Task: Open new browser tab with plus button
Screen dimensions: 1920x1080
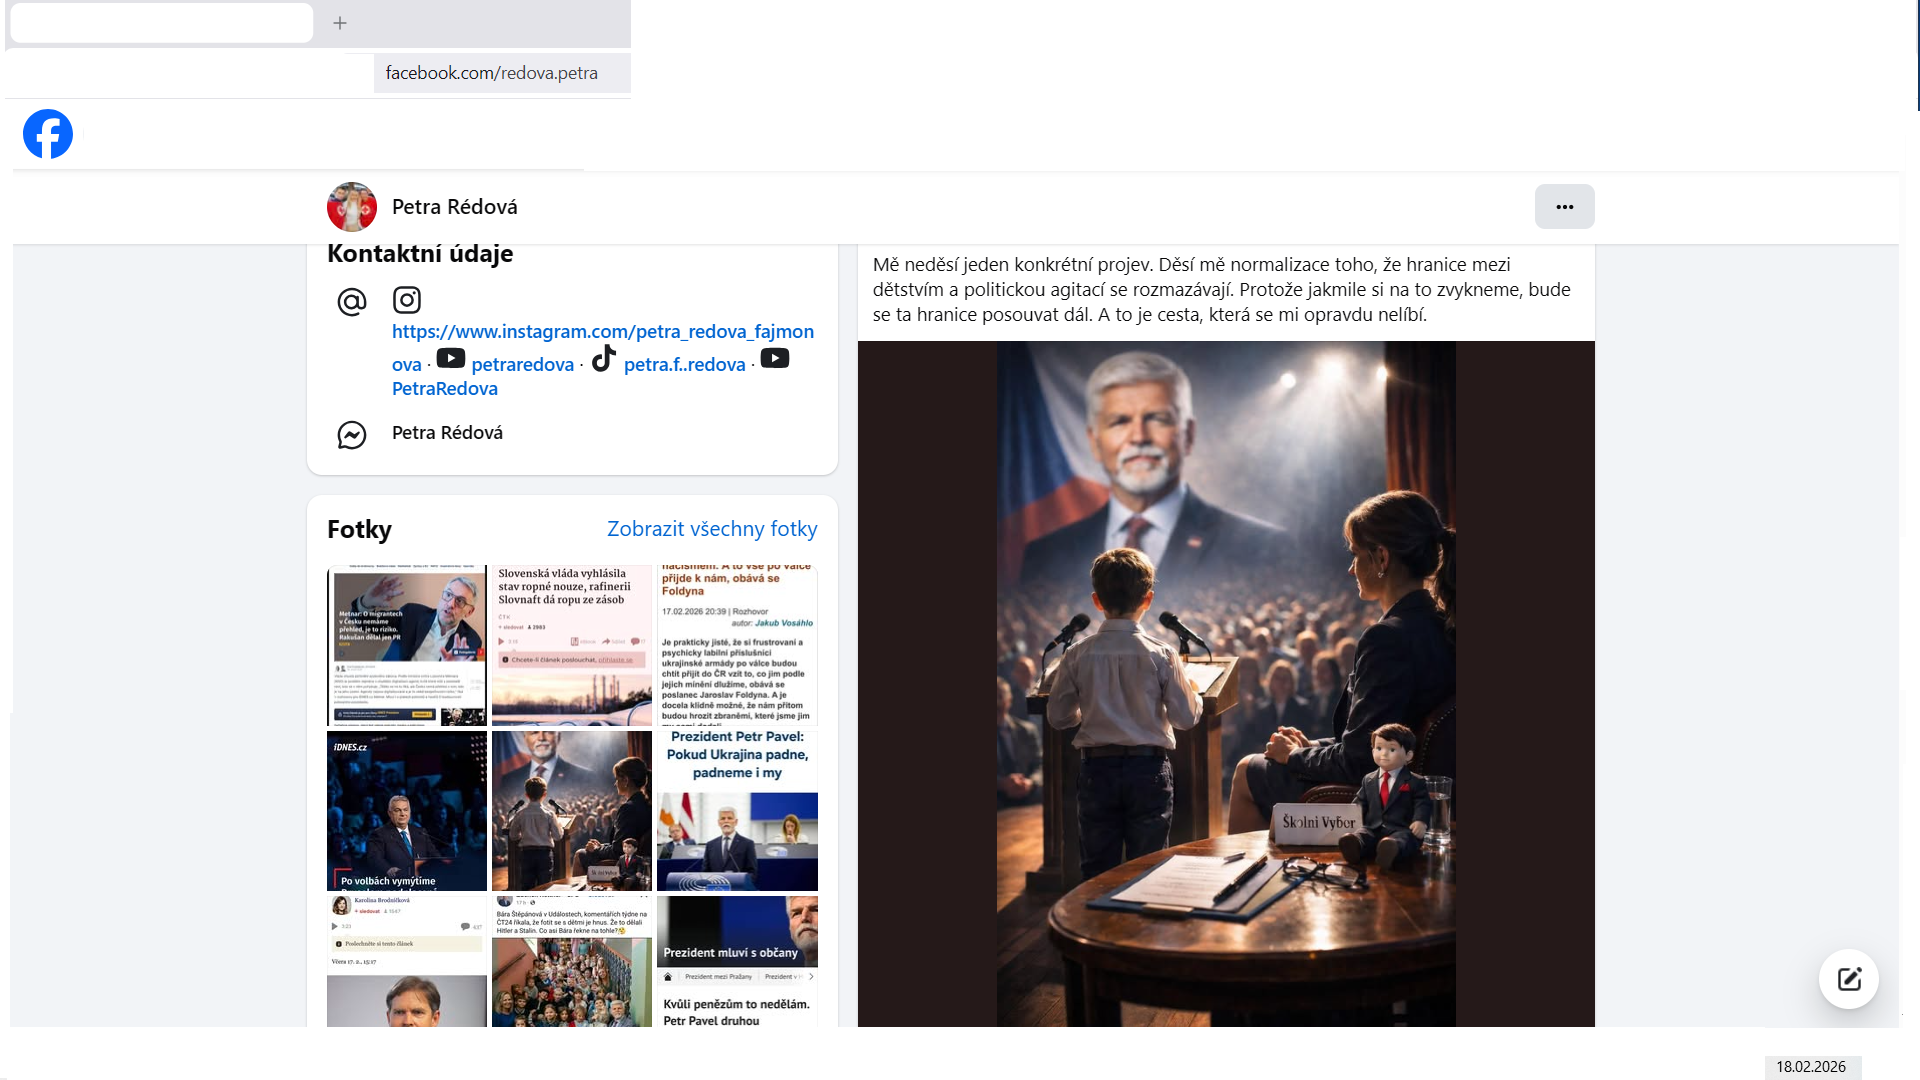Action: [340, 23]
